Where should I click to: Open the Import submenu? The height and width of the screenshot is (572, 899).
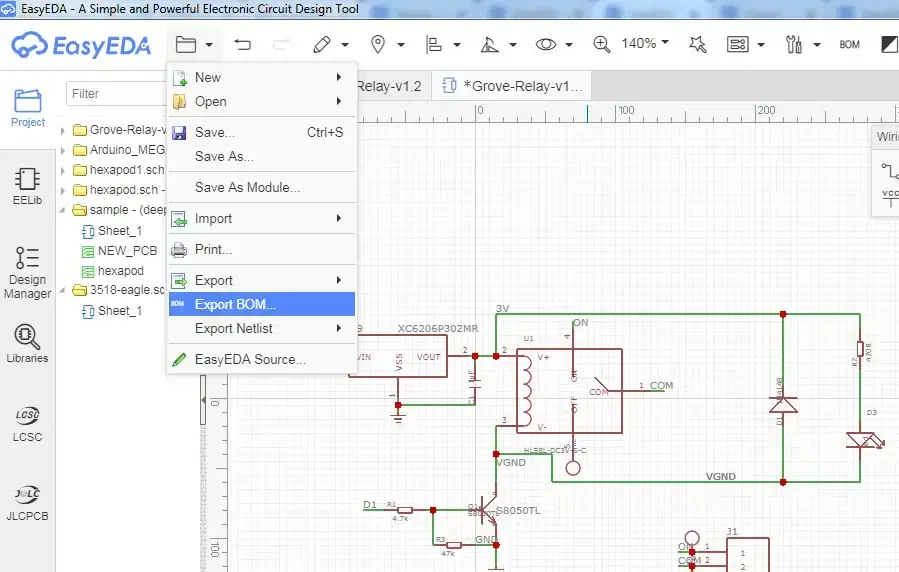(x=262, y=218)
